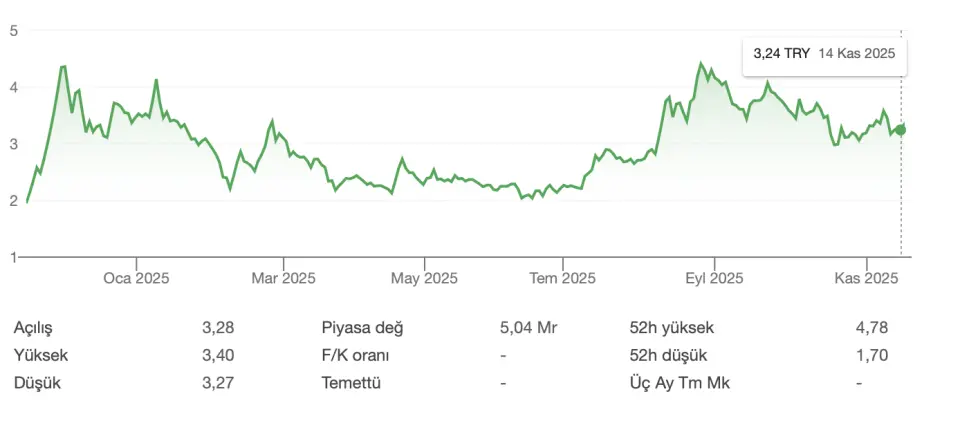
Task: Click the Eyl 2025 axis label
Action: pyautogui.click(x=714, y=277)
